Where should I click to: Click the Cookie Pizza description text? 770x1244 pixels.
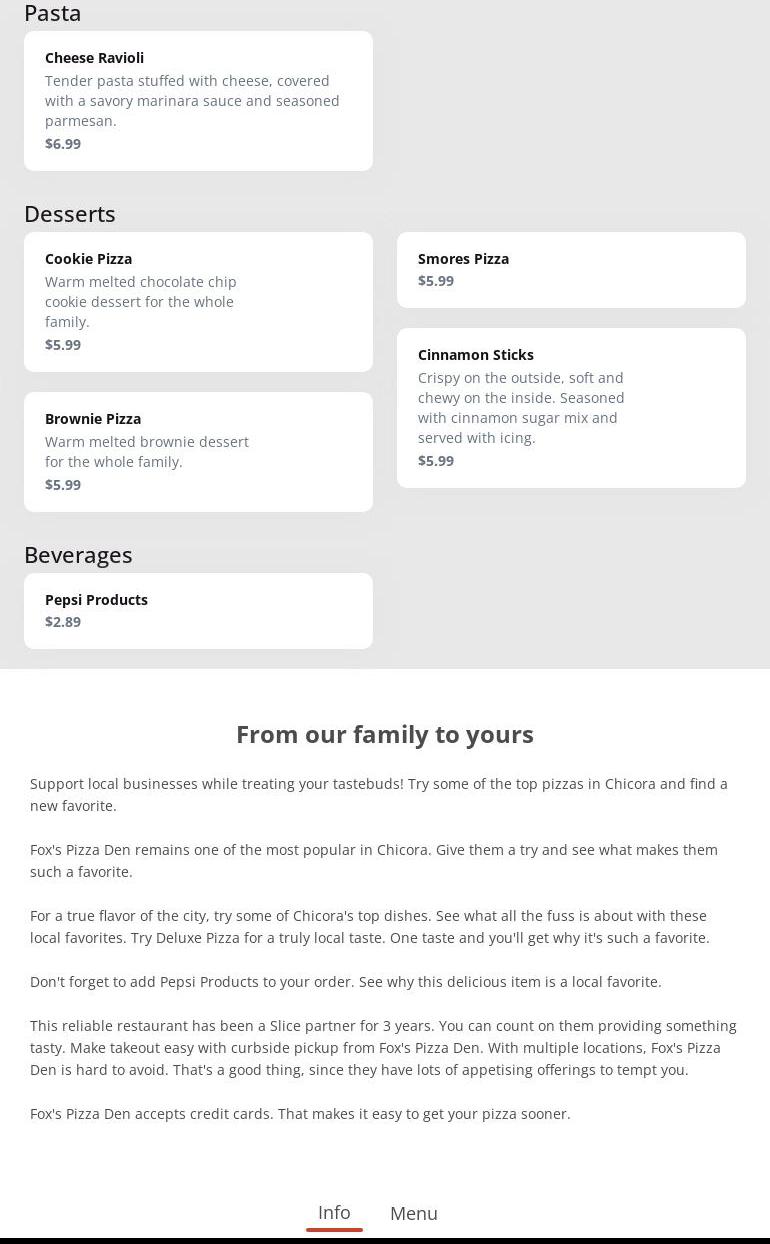pos(141,302)
